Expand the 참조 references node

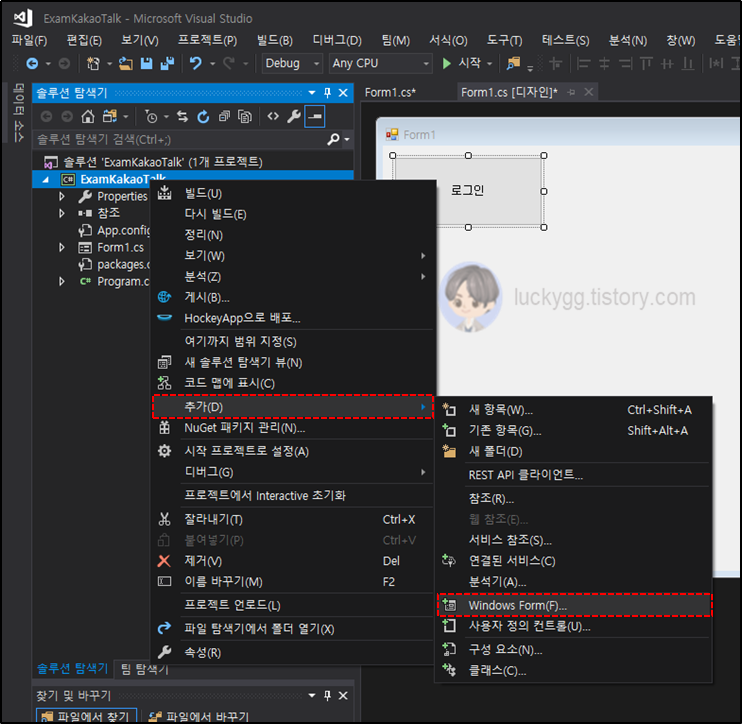[x=62, y=213]
